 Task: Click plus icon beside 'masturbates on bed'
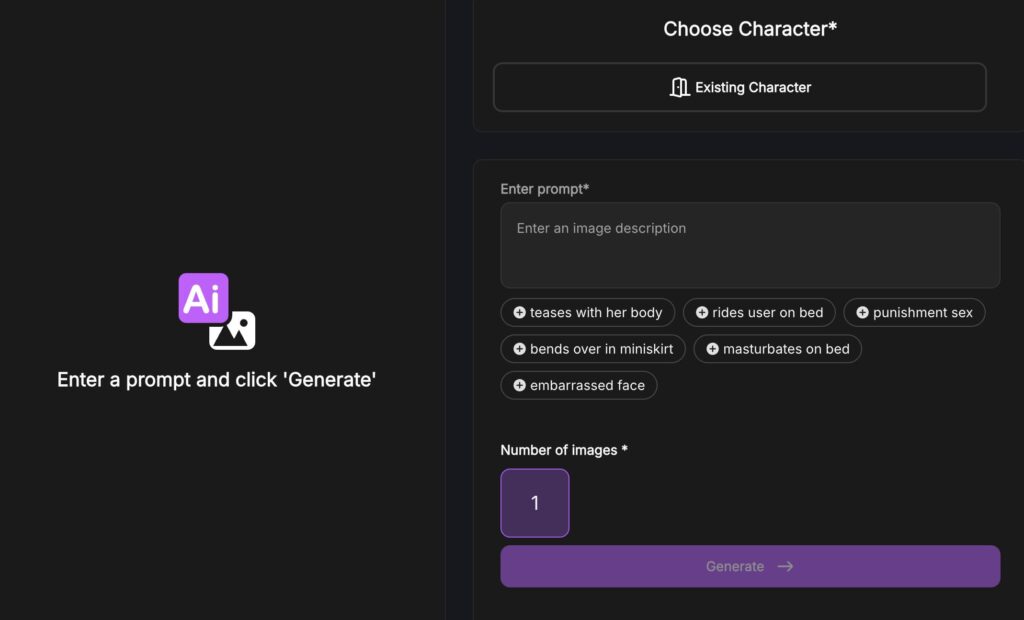coord(712,349)
